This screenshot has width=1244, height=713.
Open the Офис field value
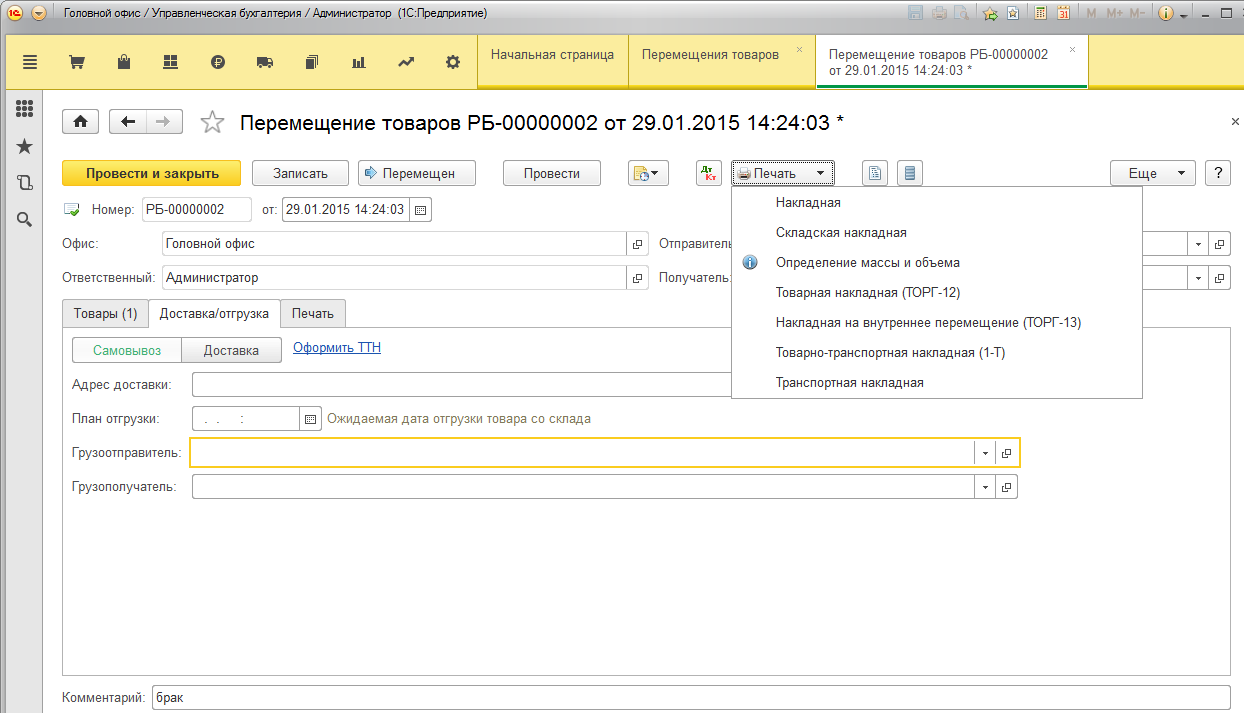pos(637,244)
